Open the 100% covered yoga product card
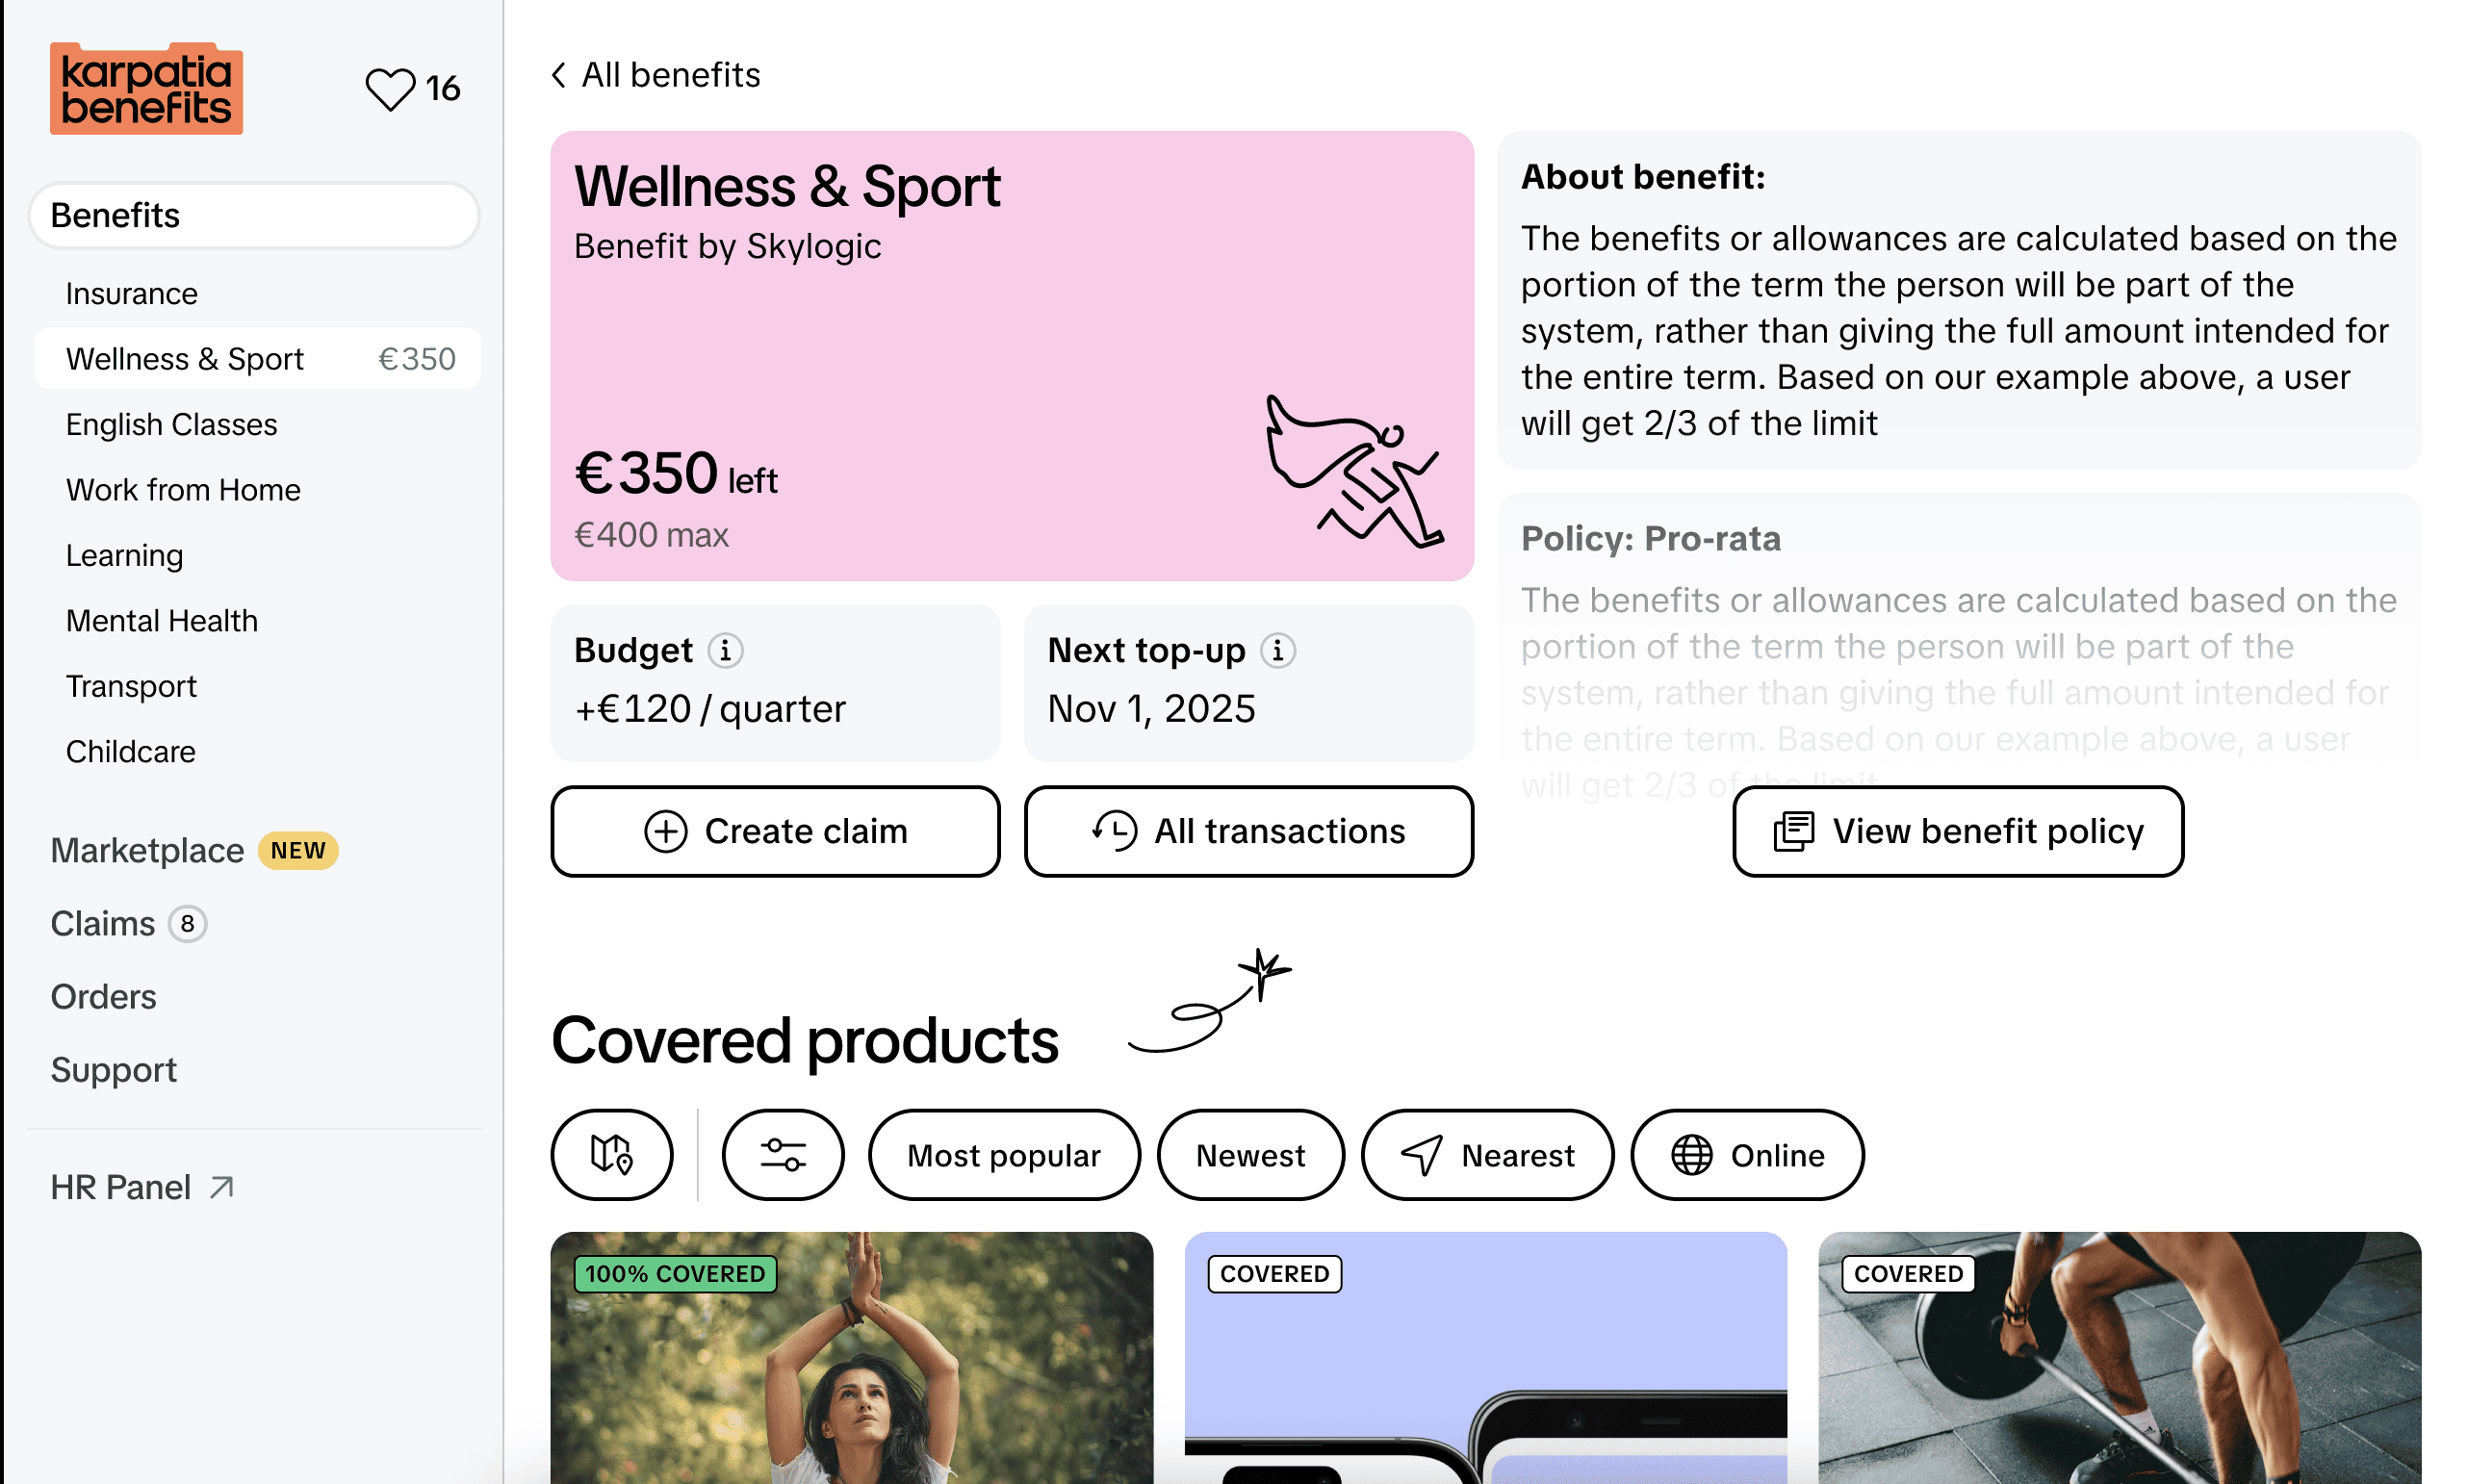This screenshot has width=2468, height=1484. (x=852, y=1357)
